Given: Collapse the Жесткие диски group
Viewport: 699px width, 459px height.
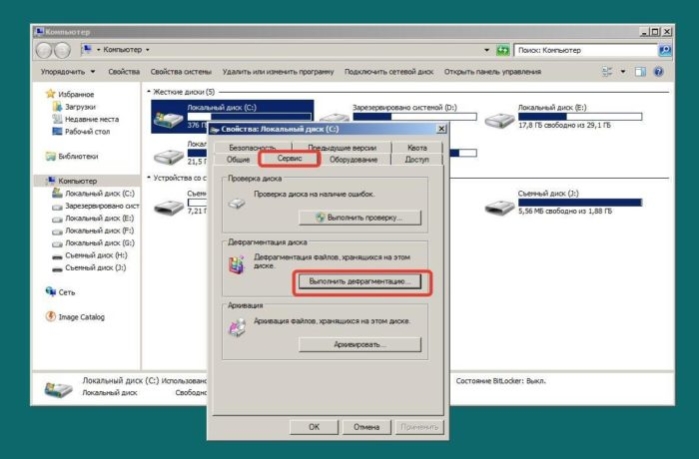Looking at the screenshot, I should [149, 92].
